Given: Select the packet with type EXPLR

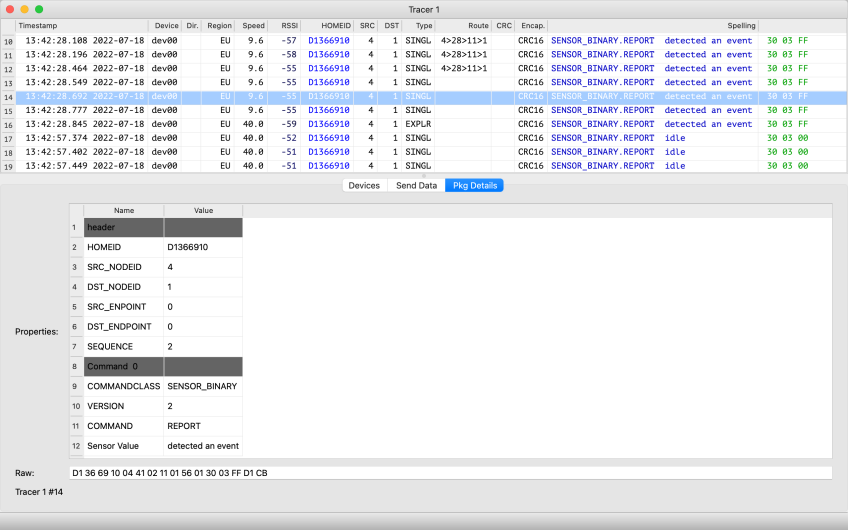Looking at the screenshot, I should [418, 124].
